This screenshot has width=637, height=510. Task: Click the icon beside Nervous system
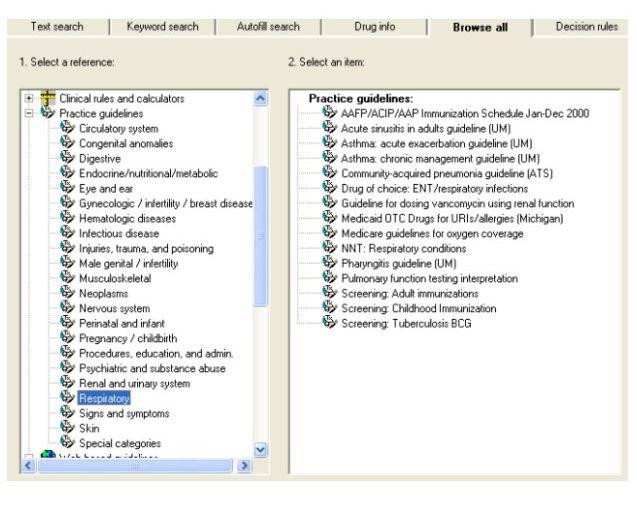point(67,308)
